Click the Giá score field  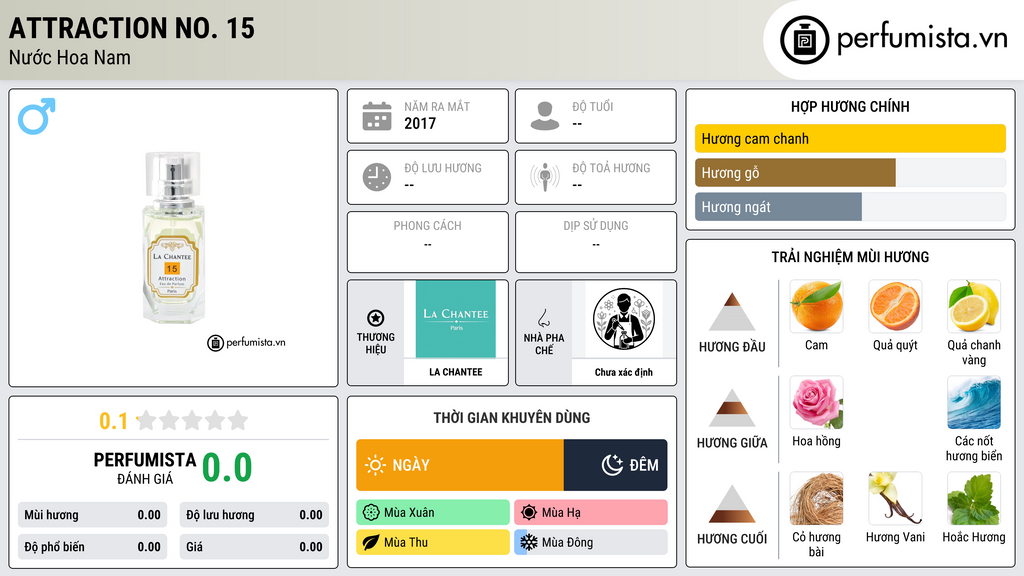[254, 547]
